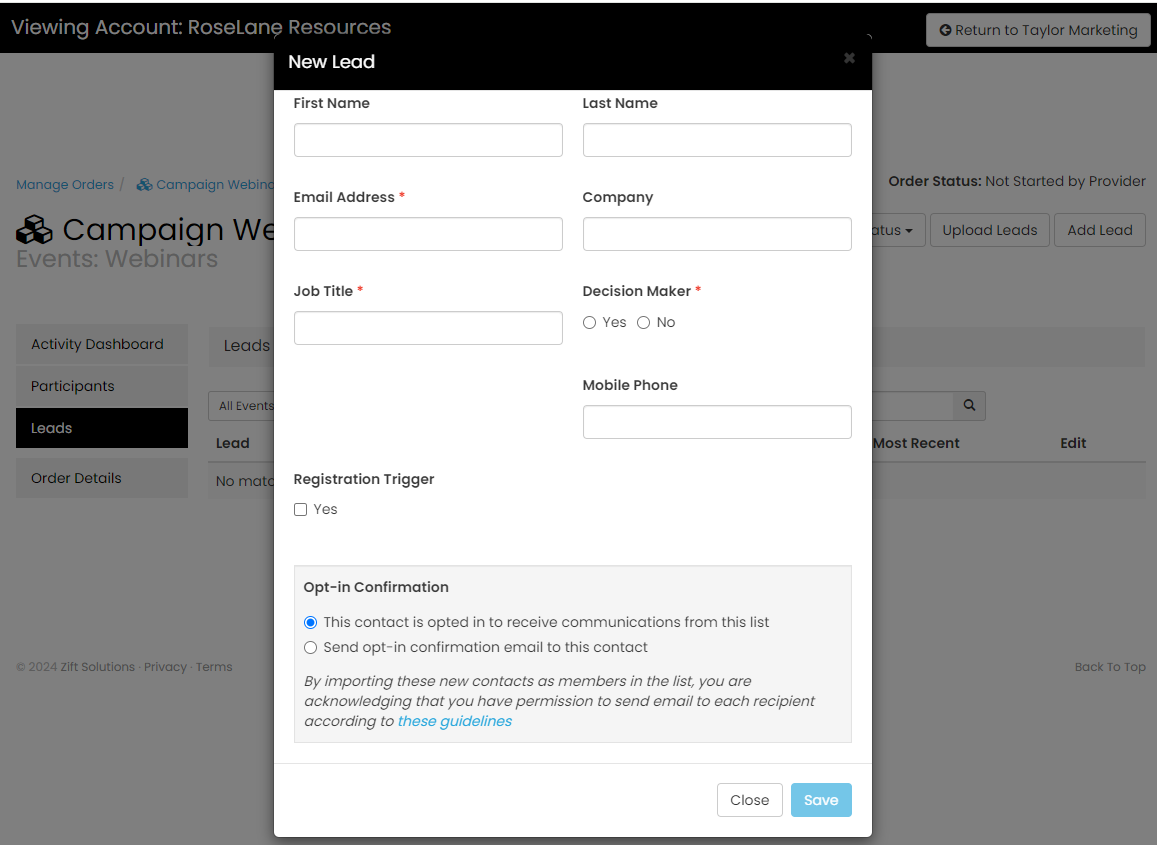This screenshot has width=1157, height=845.
Task: Open Order Details in the sidebar
Action: point(102,478)
